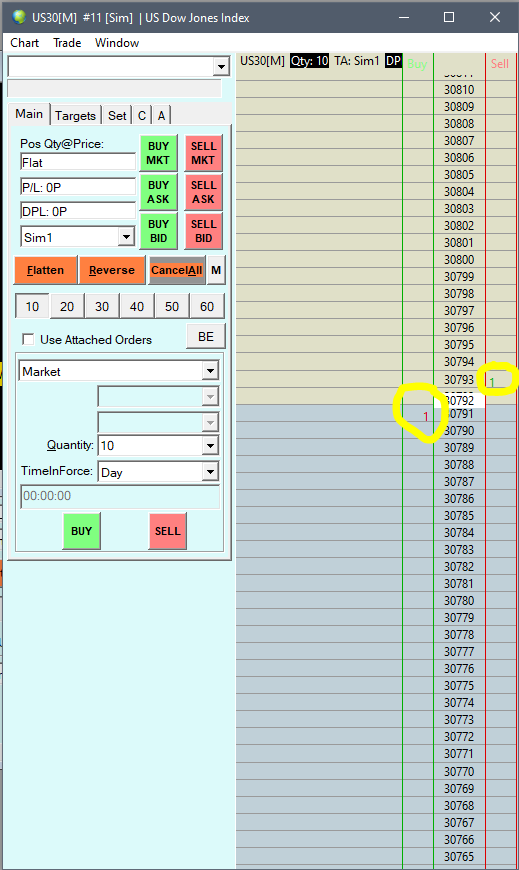This screenshot has height=870, width=519.
Task: Click the red SELL order button
Action: [168, 531]
